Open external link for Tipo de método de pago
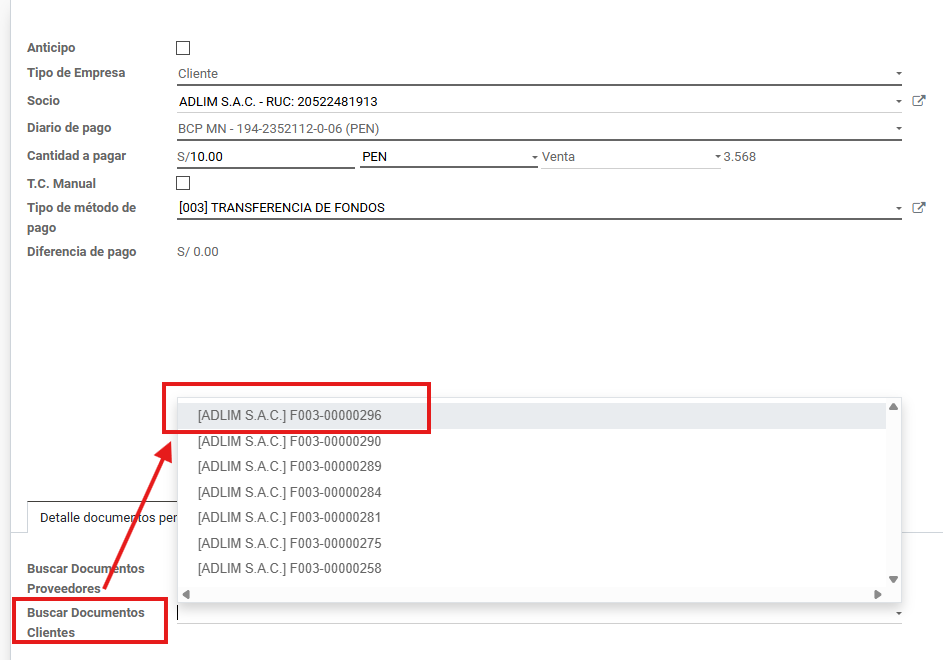 click(919, 208)
